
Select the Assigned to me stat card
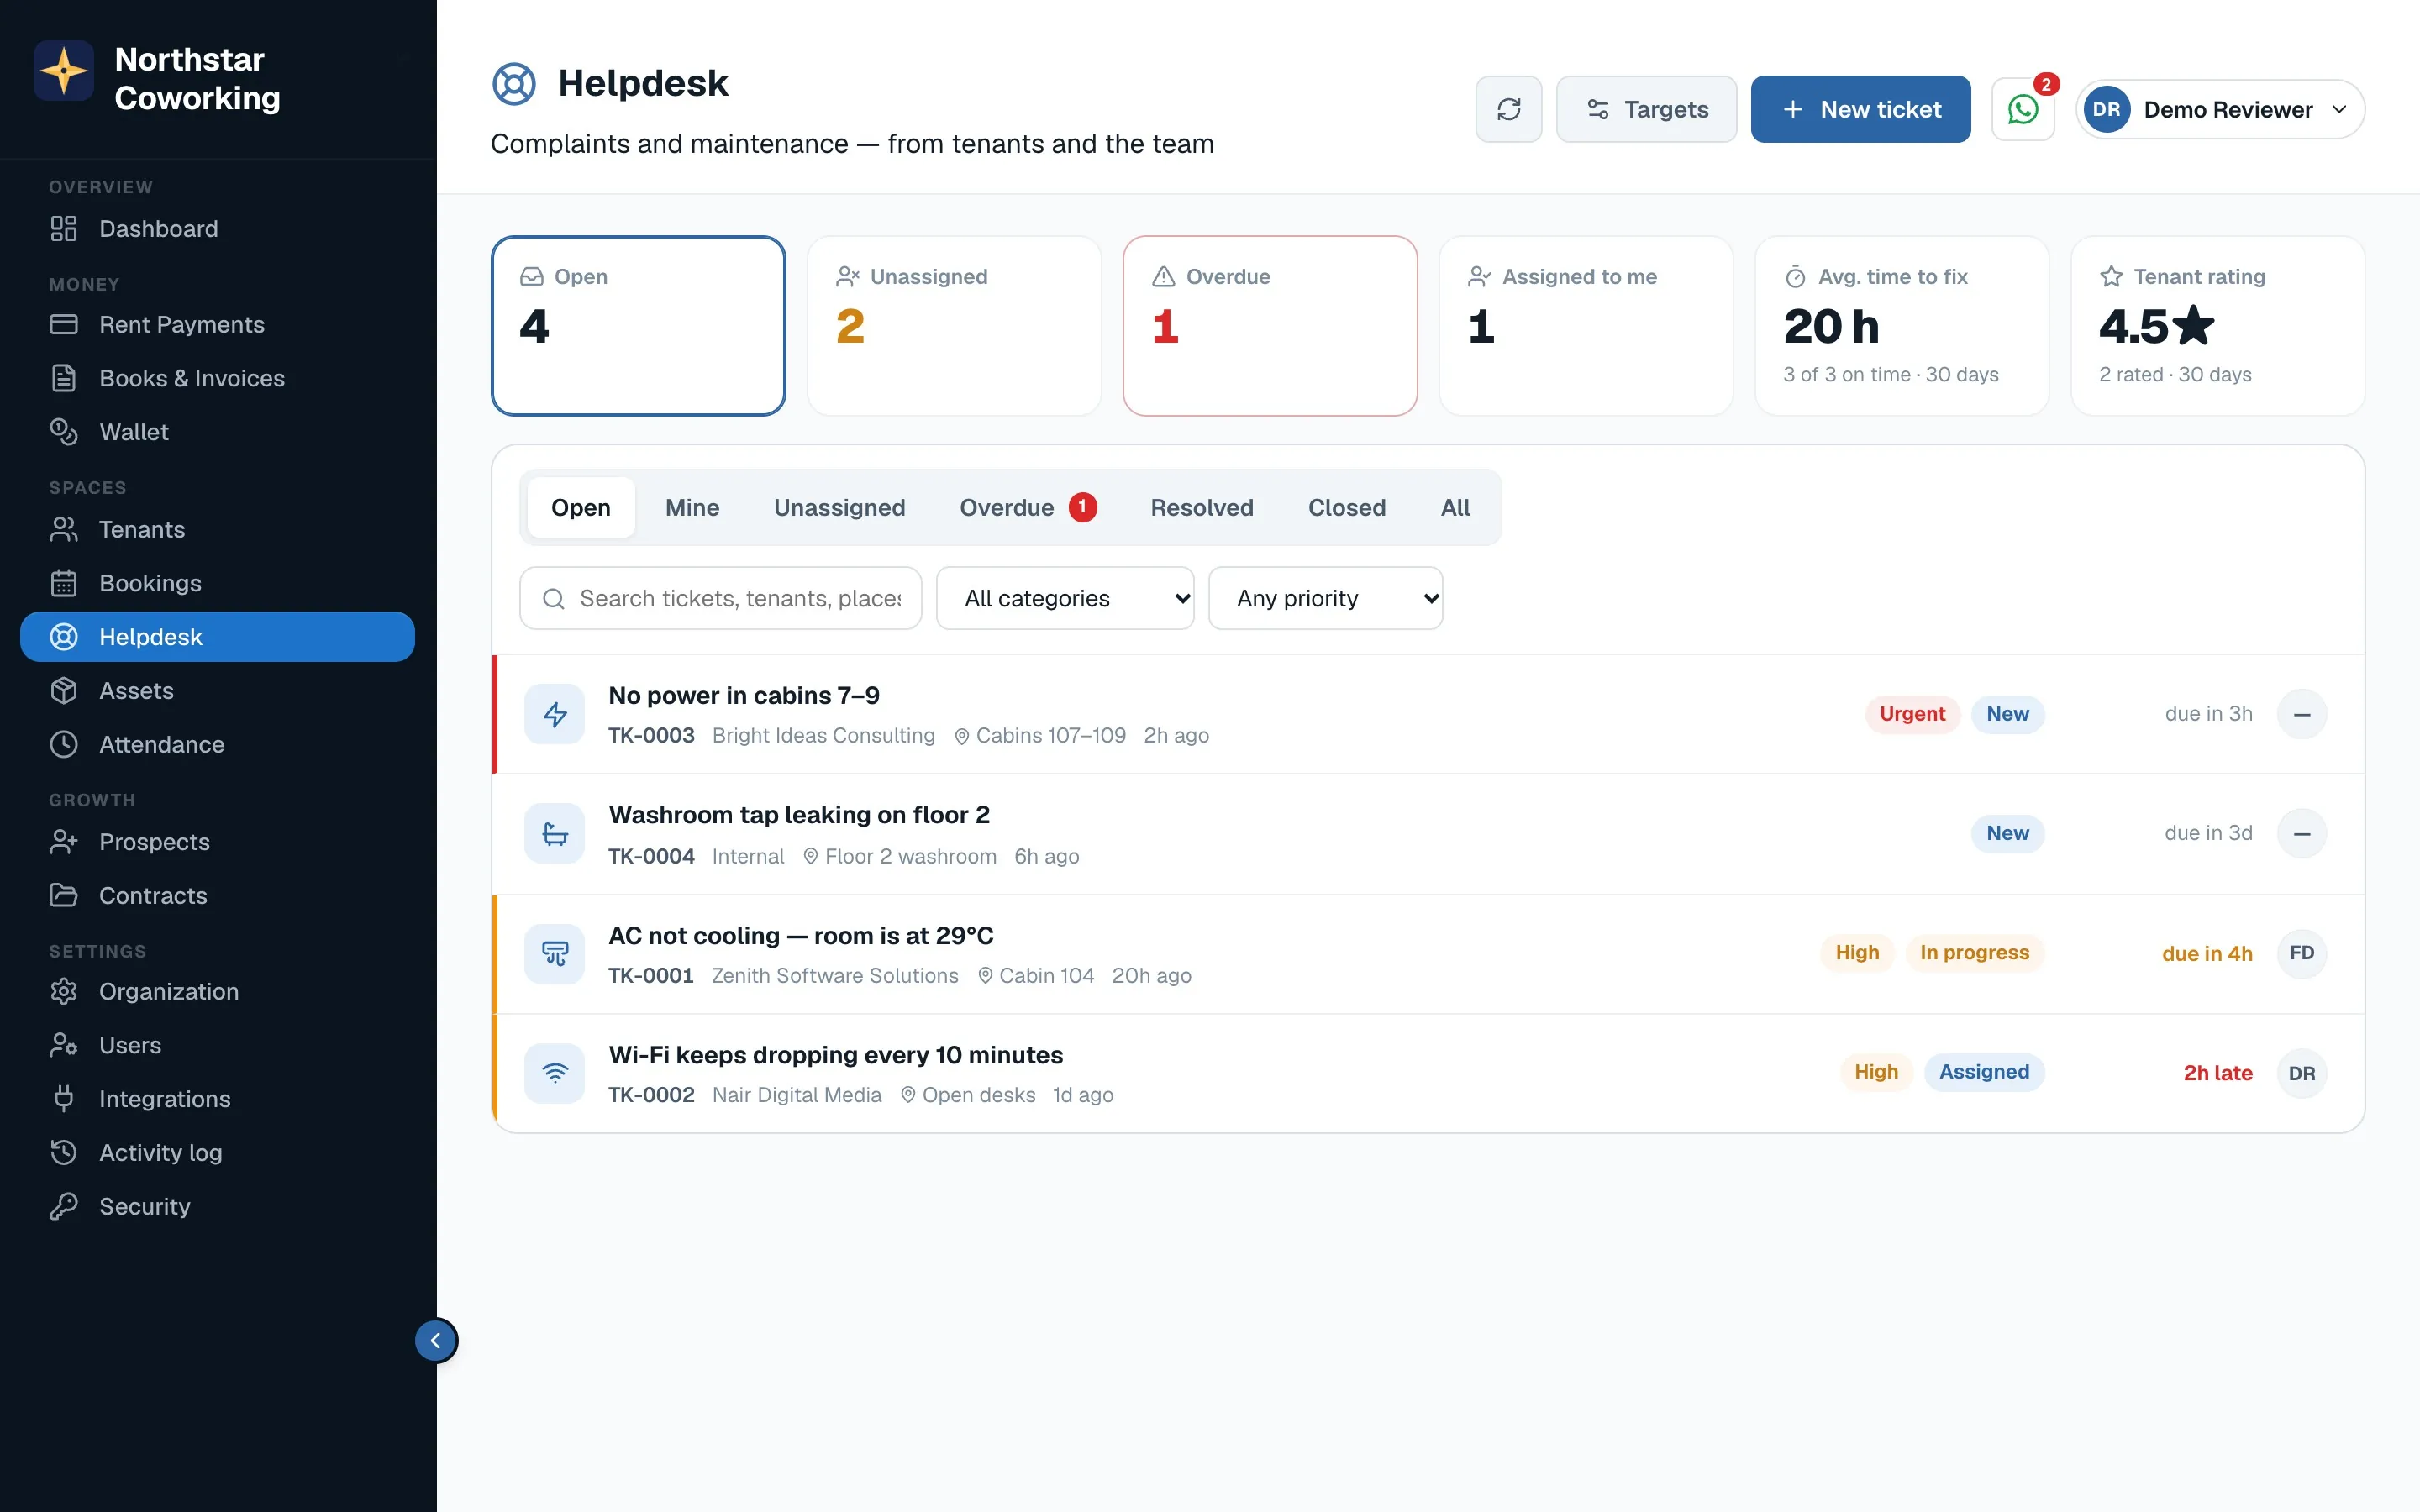coord(1586,326)
